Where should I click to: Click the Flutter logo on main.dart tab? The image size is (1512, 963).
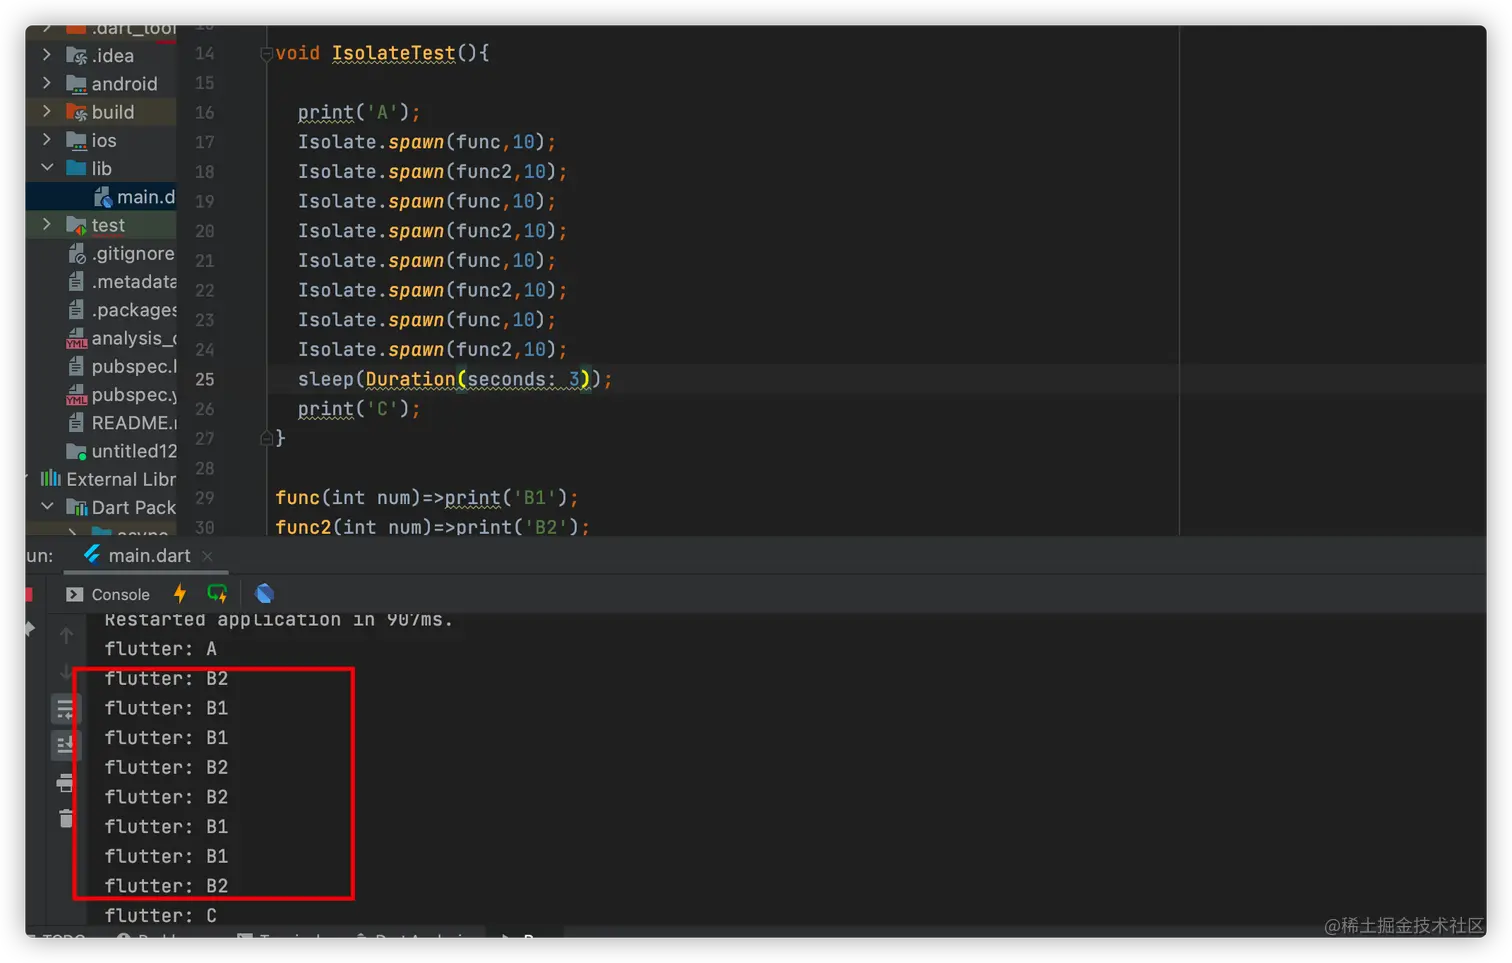(x=92, y=554)
